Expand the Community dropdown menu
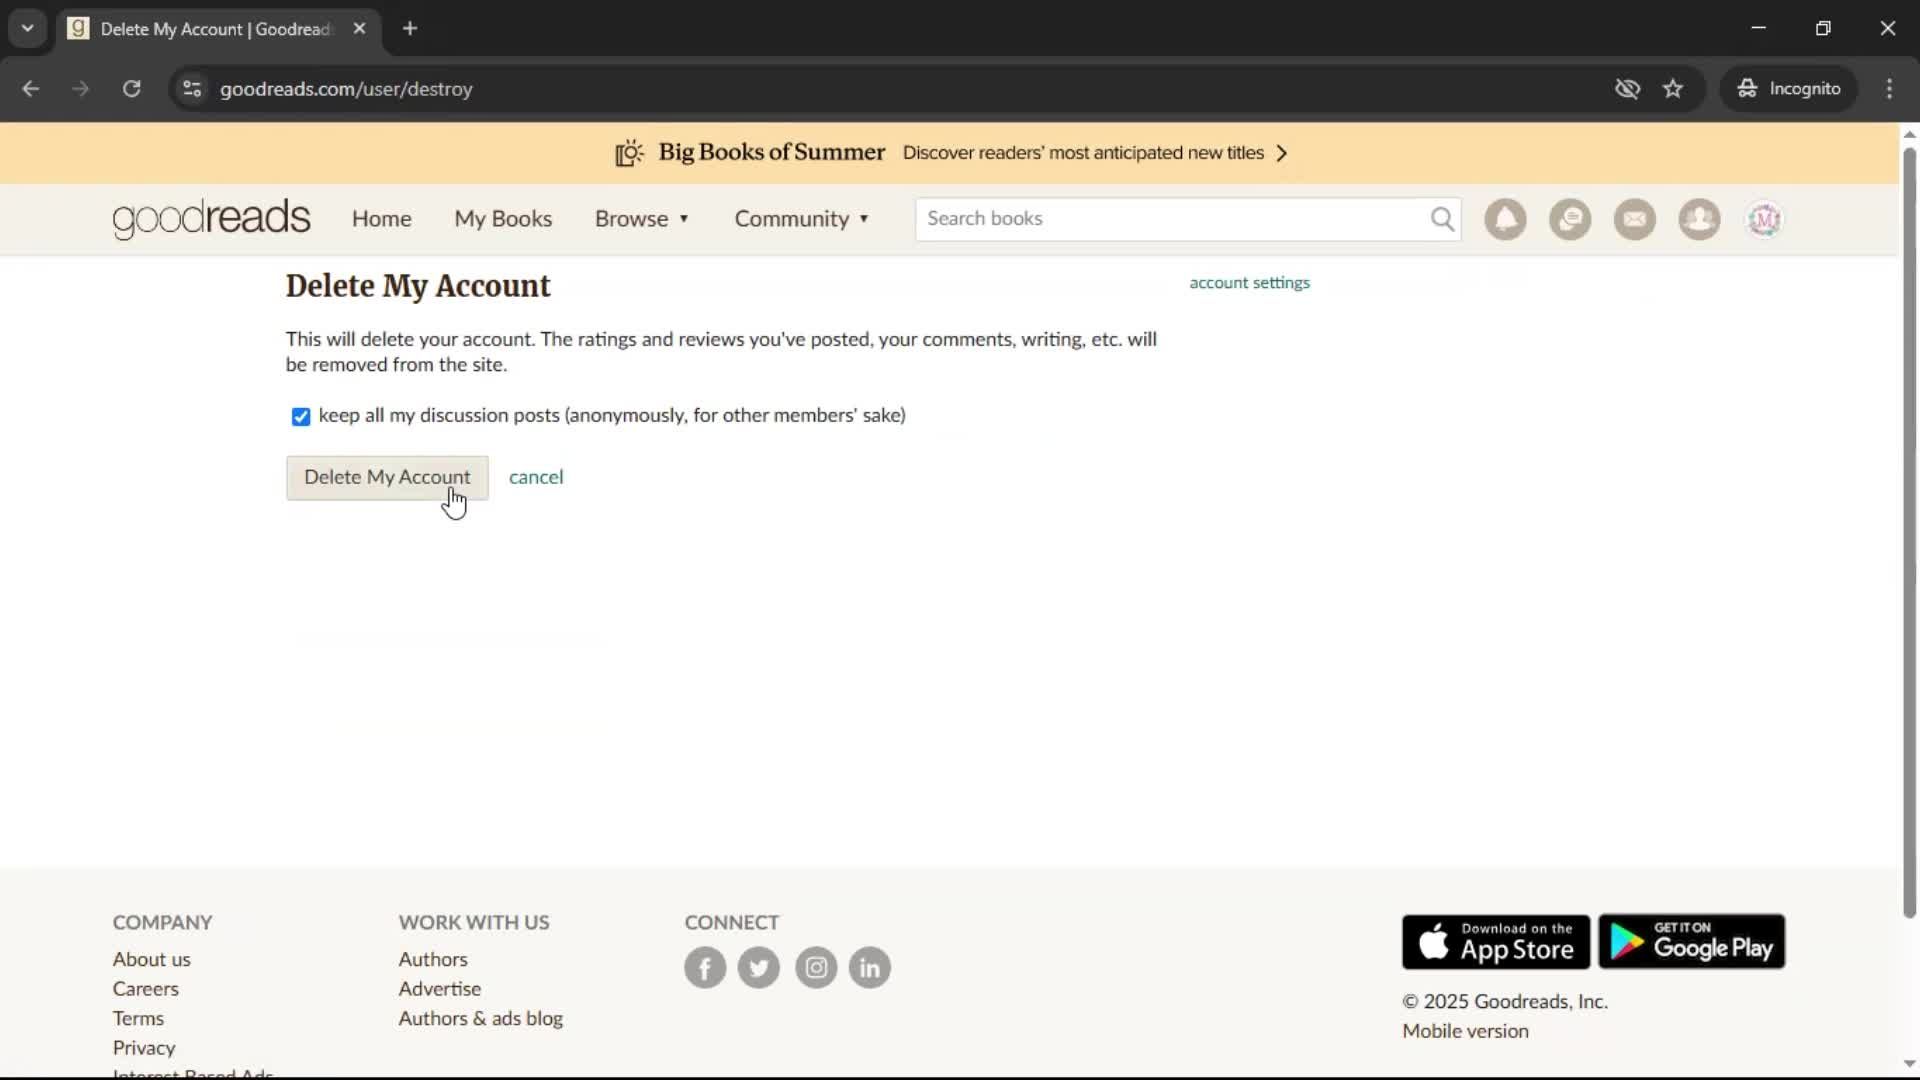The image size is (1920, 1080). [802, 219]
